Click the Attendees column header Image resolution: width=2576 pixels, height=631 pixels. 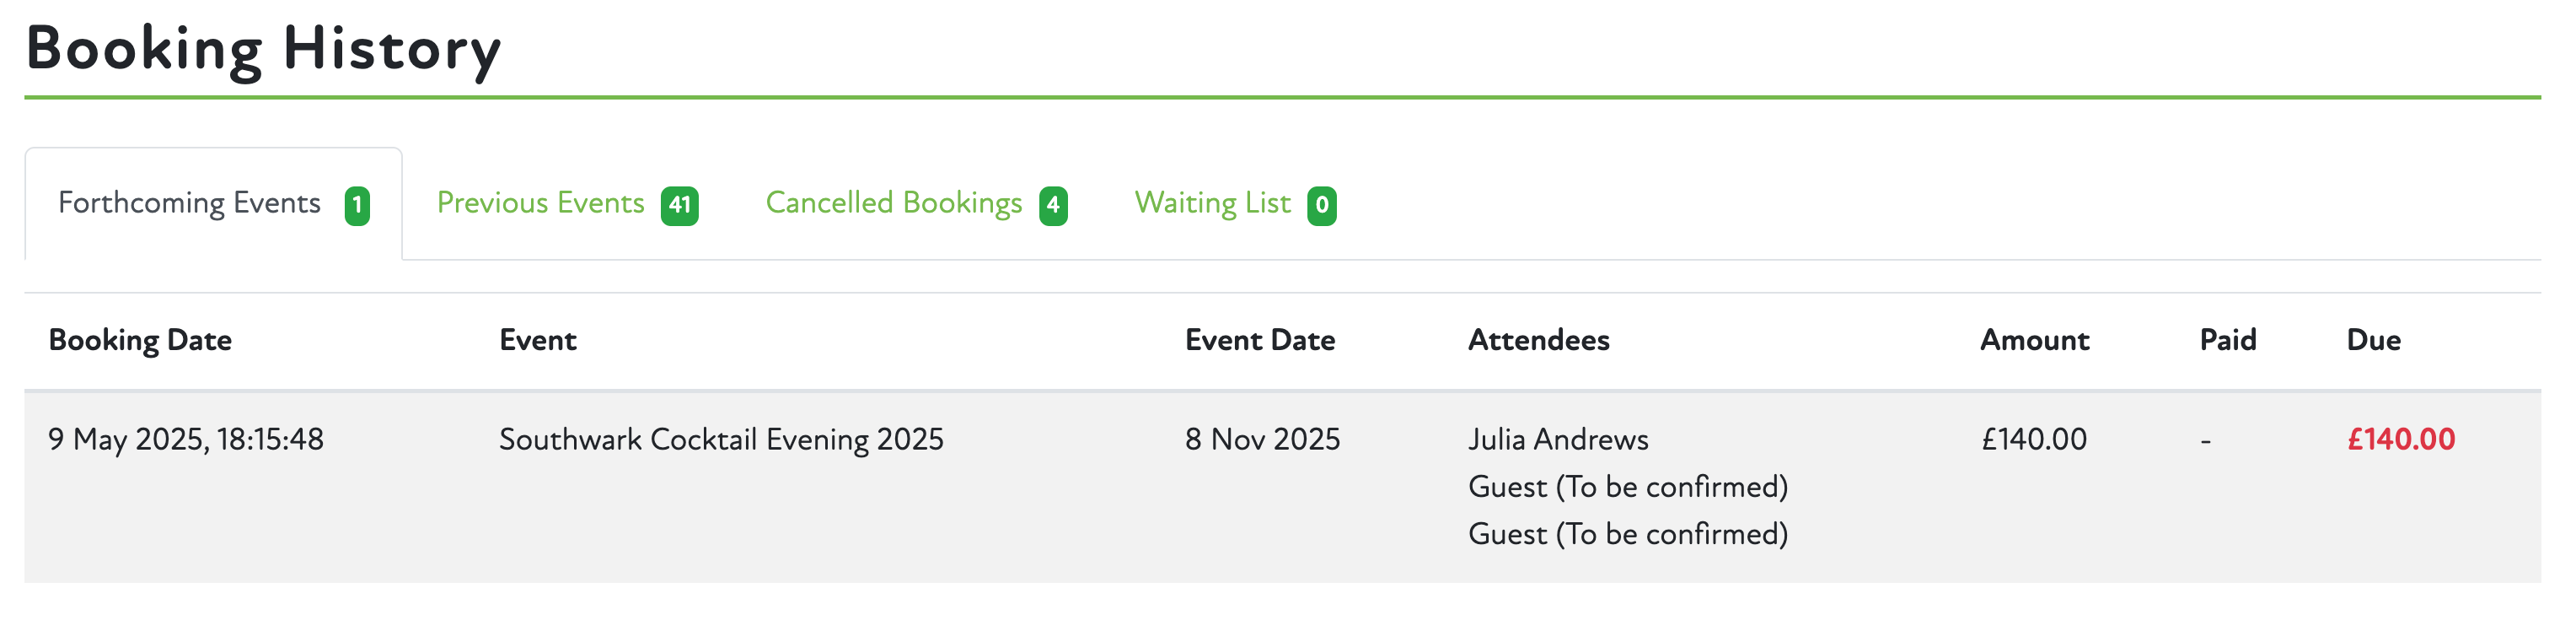click(x=1538, y=340)
